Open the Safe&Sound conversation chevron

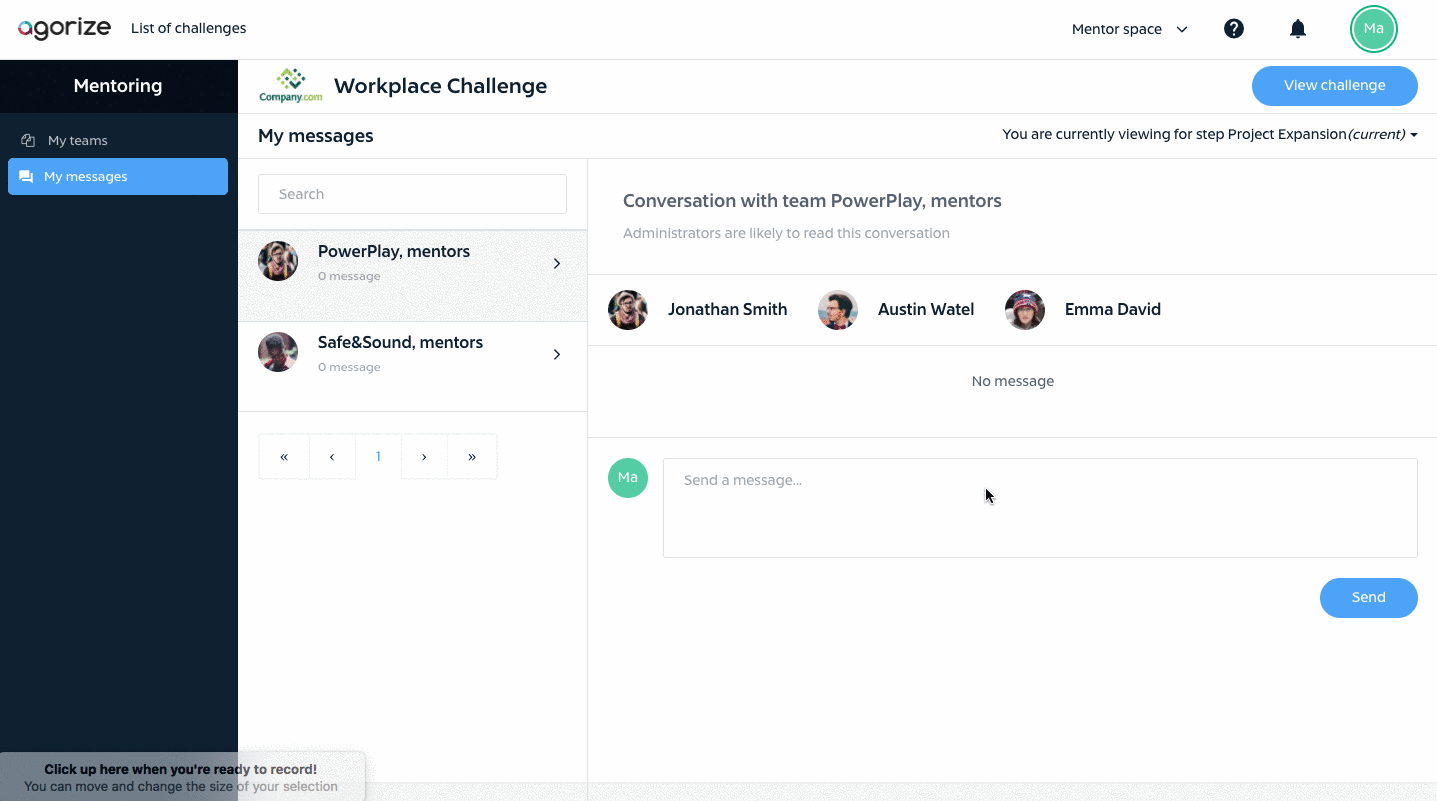tap(557, 355)
